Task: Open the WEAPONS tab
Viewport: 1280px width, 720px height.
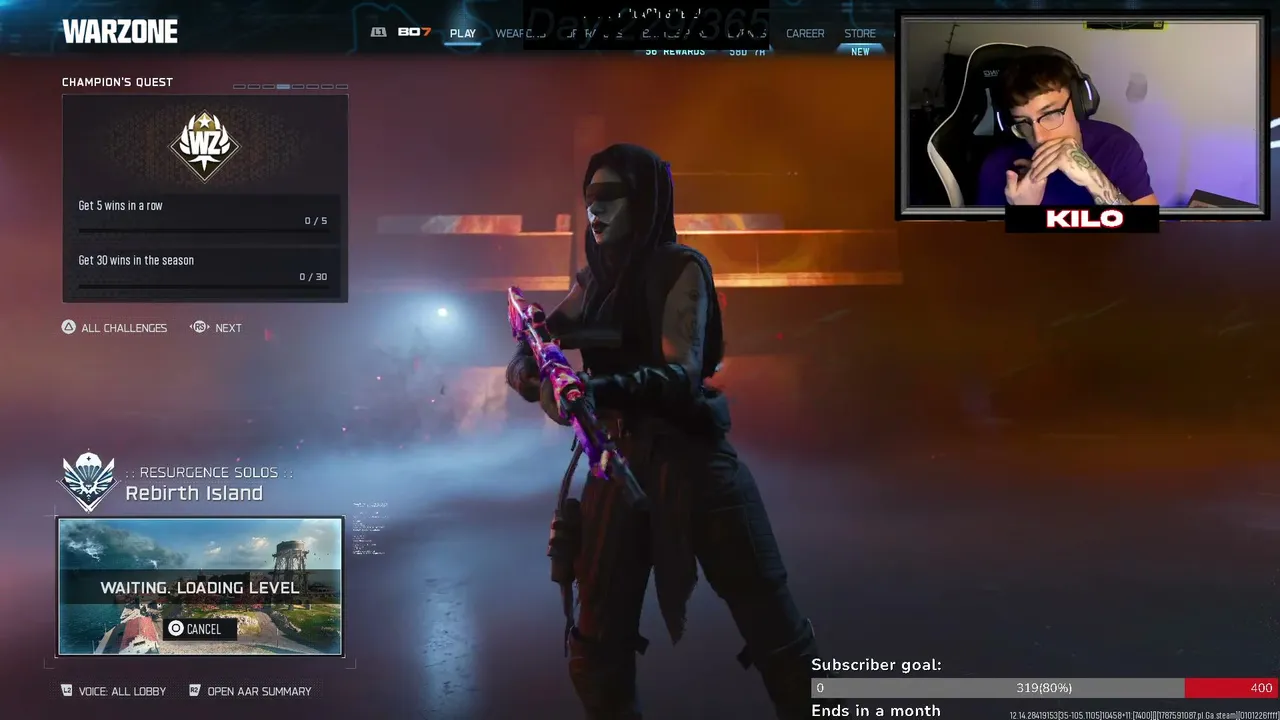Action: click(521, 33)
